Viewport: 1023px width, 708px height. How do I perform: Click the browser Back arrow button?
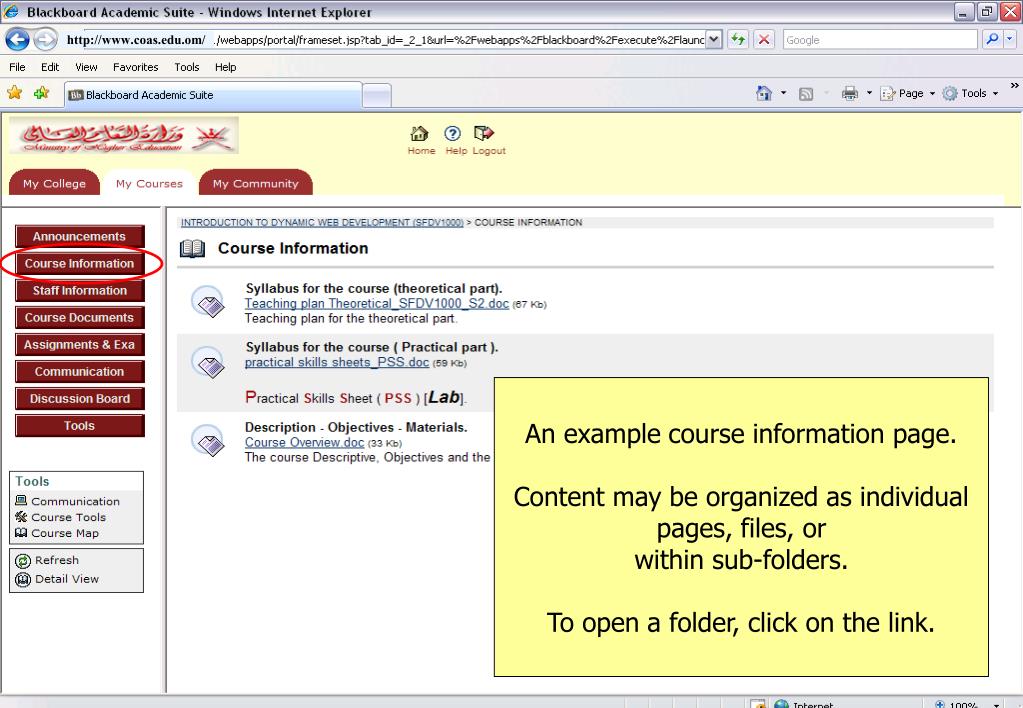pos(17,40)
